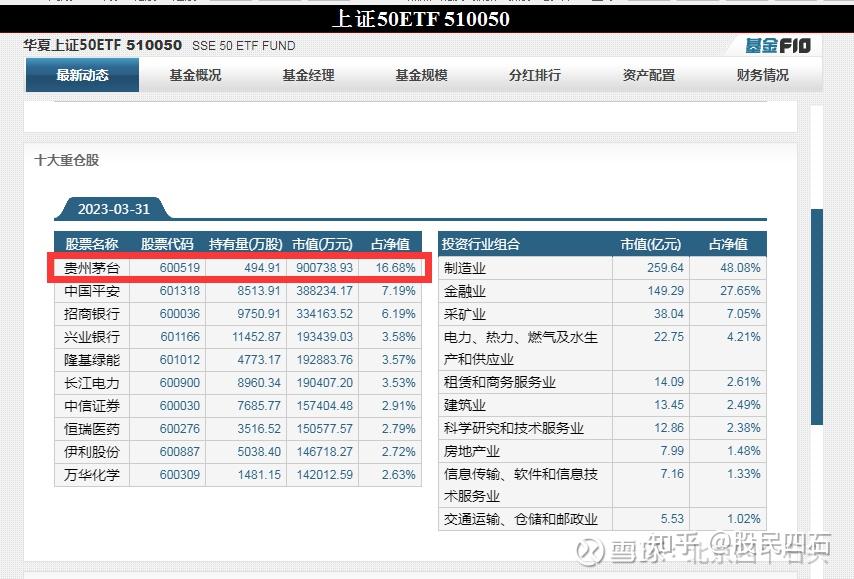Open the 财务情况 tab

click(760, 74)
